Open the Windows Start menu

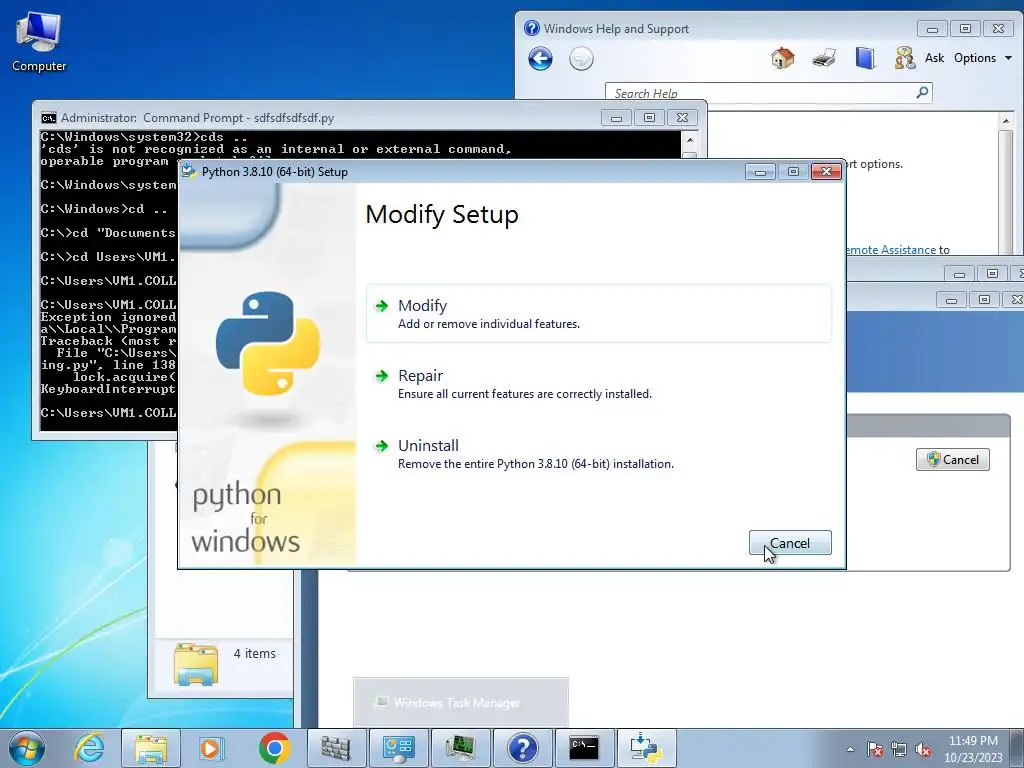click(26, 748)
